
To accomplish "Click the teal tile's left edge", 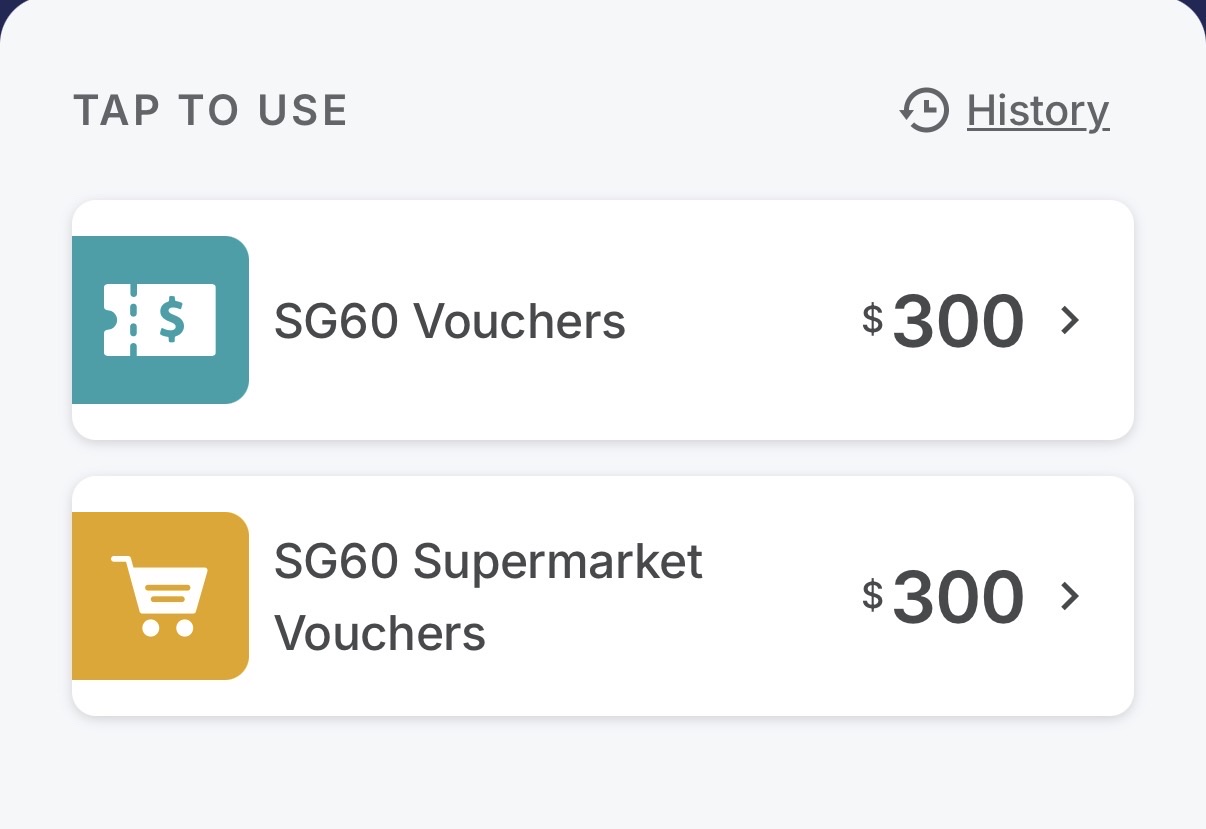I will coord(80,320).
